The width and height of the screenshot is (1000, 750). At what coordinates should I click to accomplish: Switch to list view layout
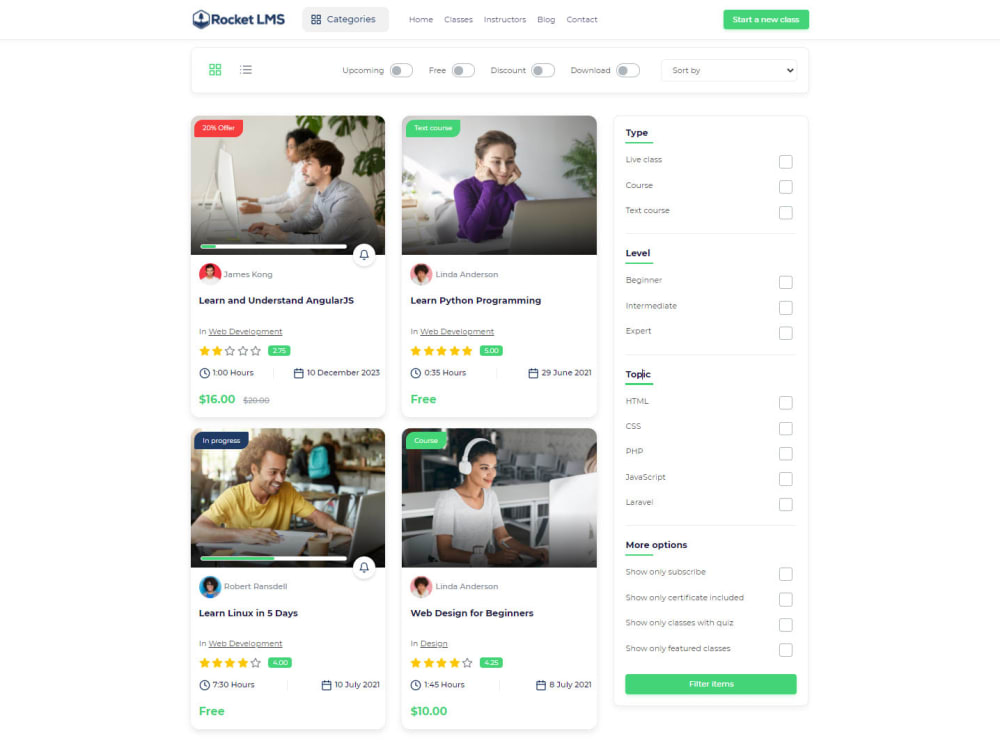(246, 70)
